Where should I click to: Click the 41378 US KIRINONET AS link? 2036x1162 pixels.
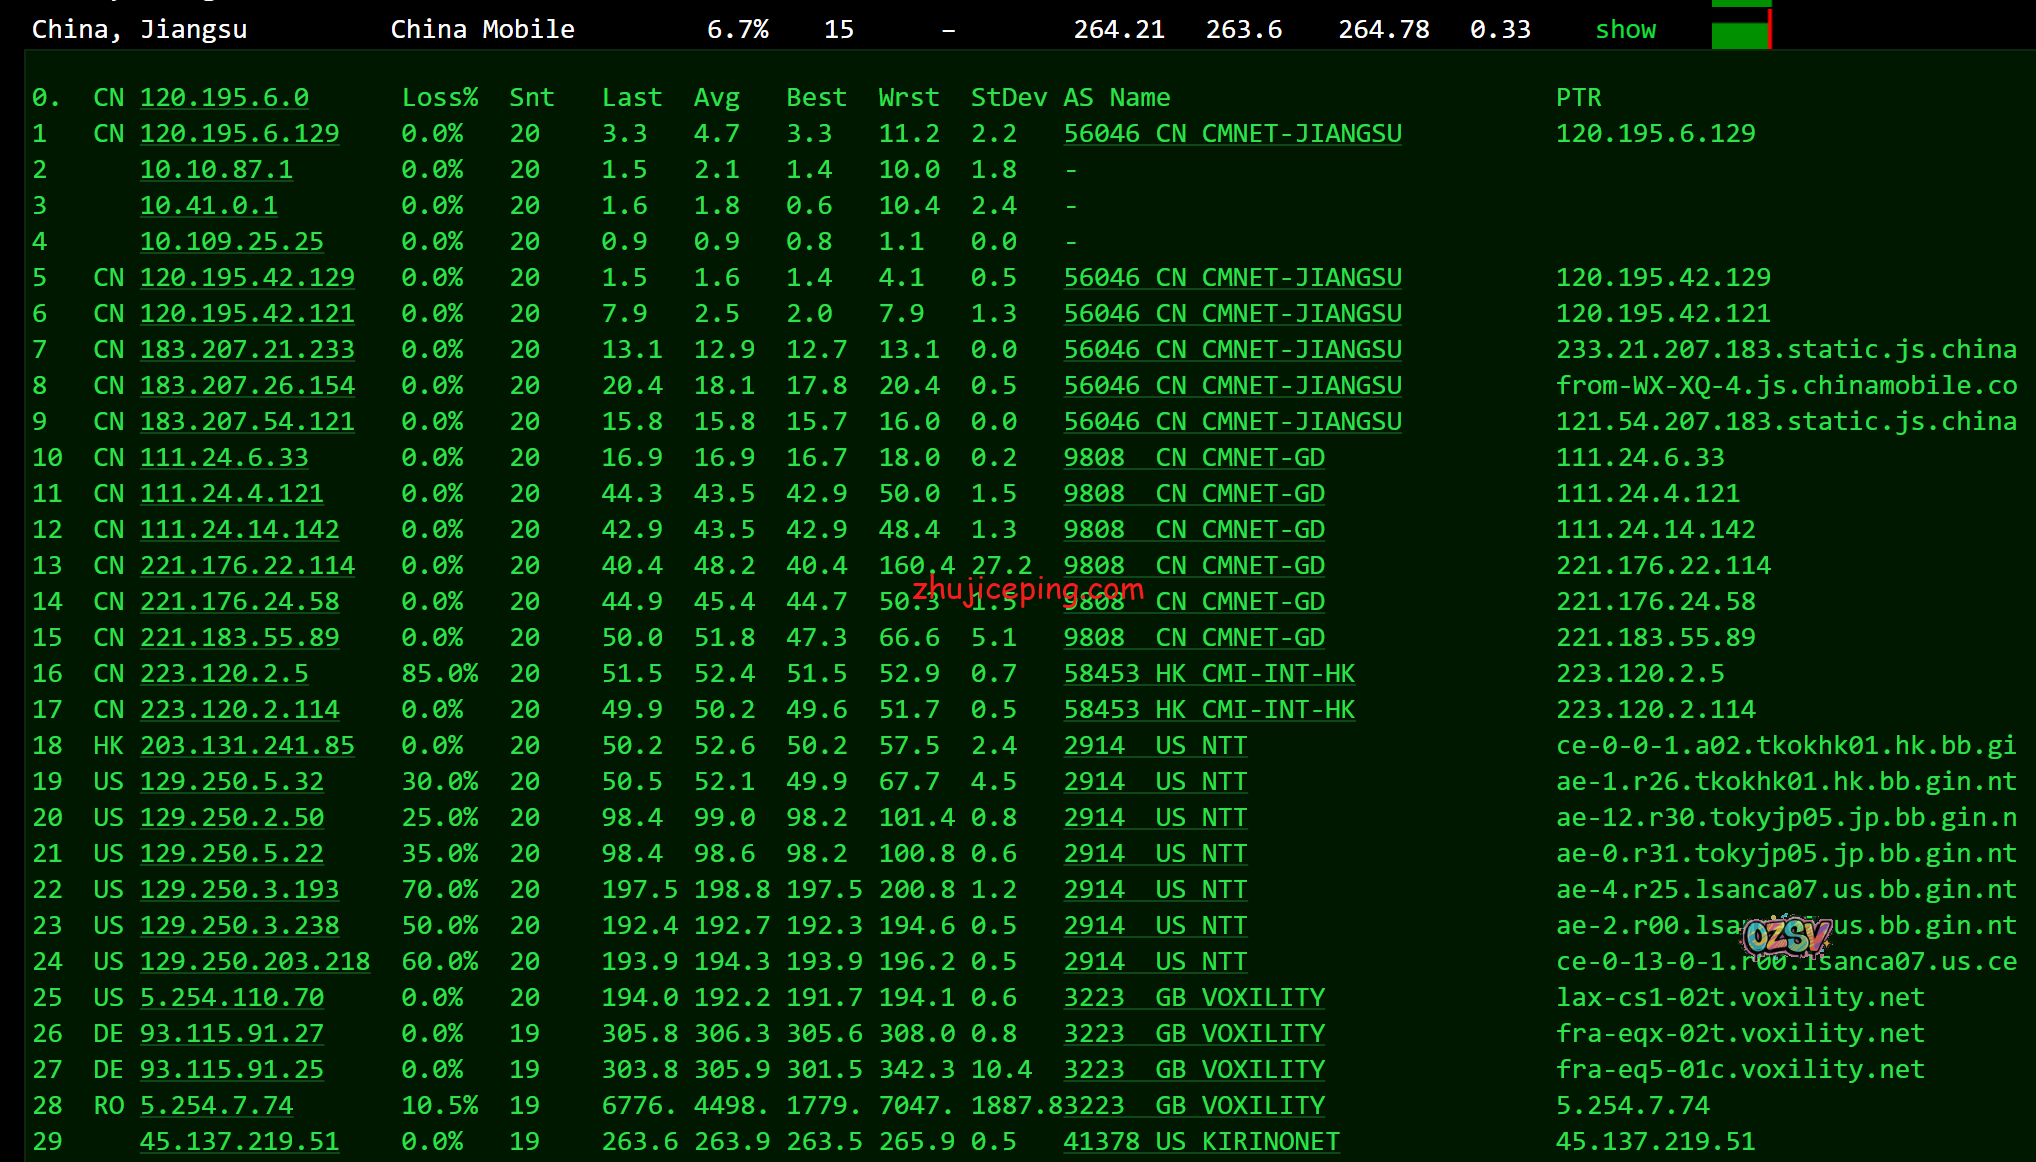[x=1201, y=1142]
